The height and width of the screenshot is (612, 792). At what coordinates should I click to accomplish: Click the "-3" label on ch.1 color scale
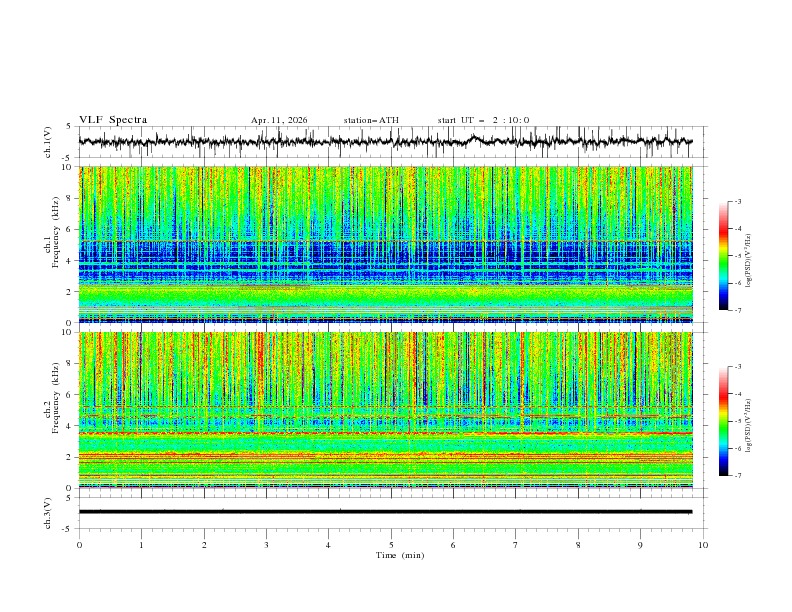[x=738, y=201]
